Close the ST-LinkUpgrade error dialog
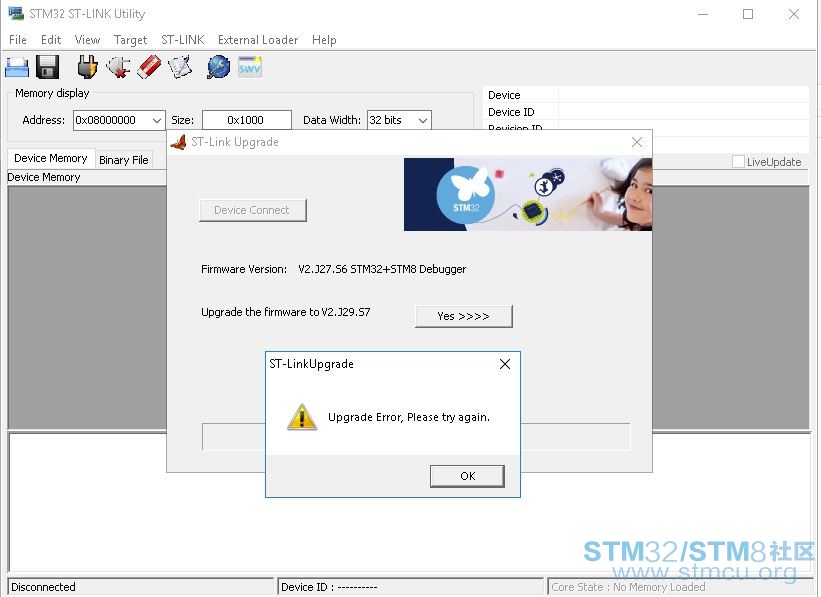Image resolution: width=821 pixels, height=597 pixels. (x=505, y=364)
